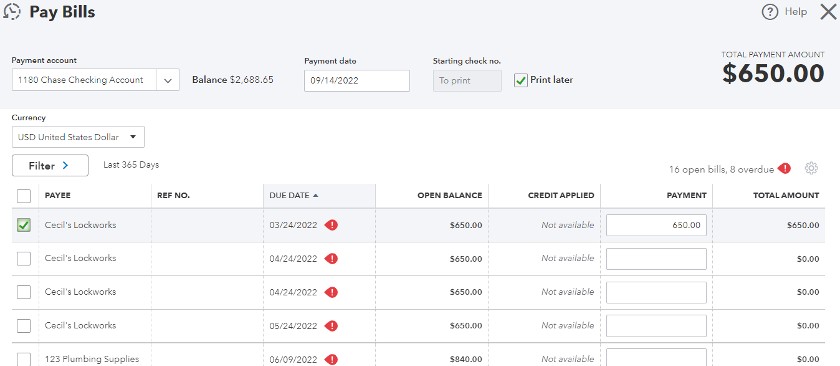Open the table settings gear icon
This screenshot has width=840, height=366.
click(x=811, y=168)
